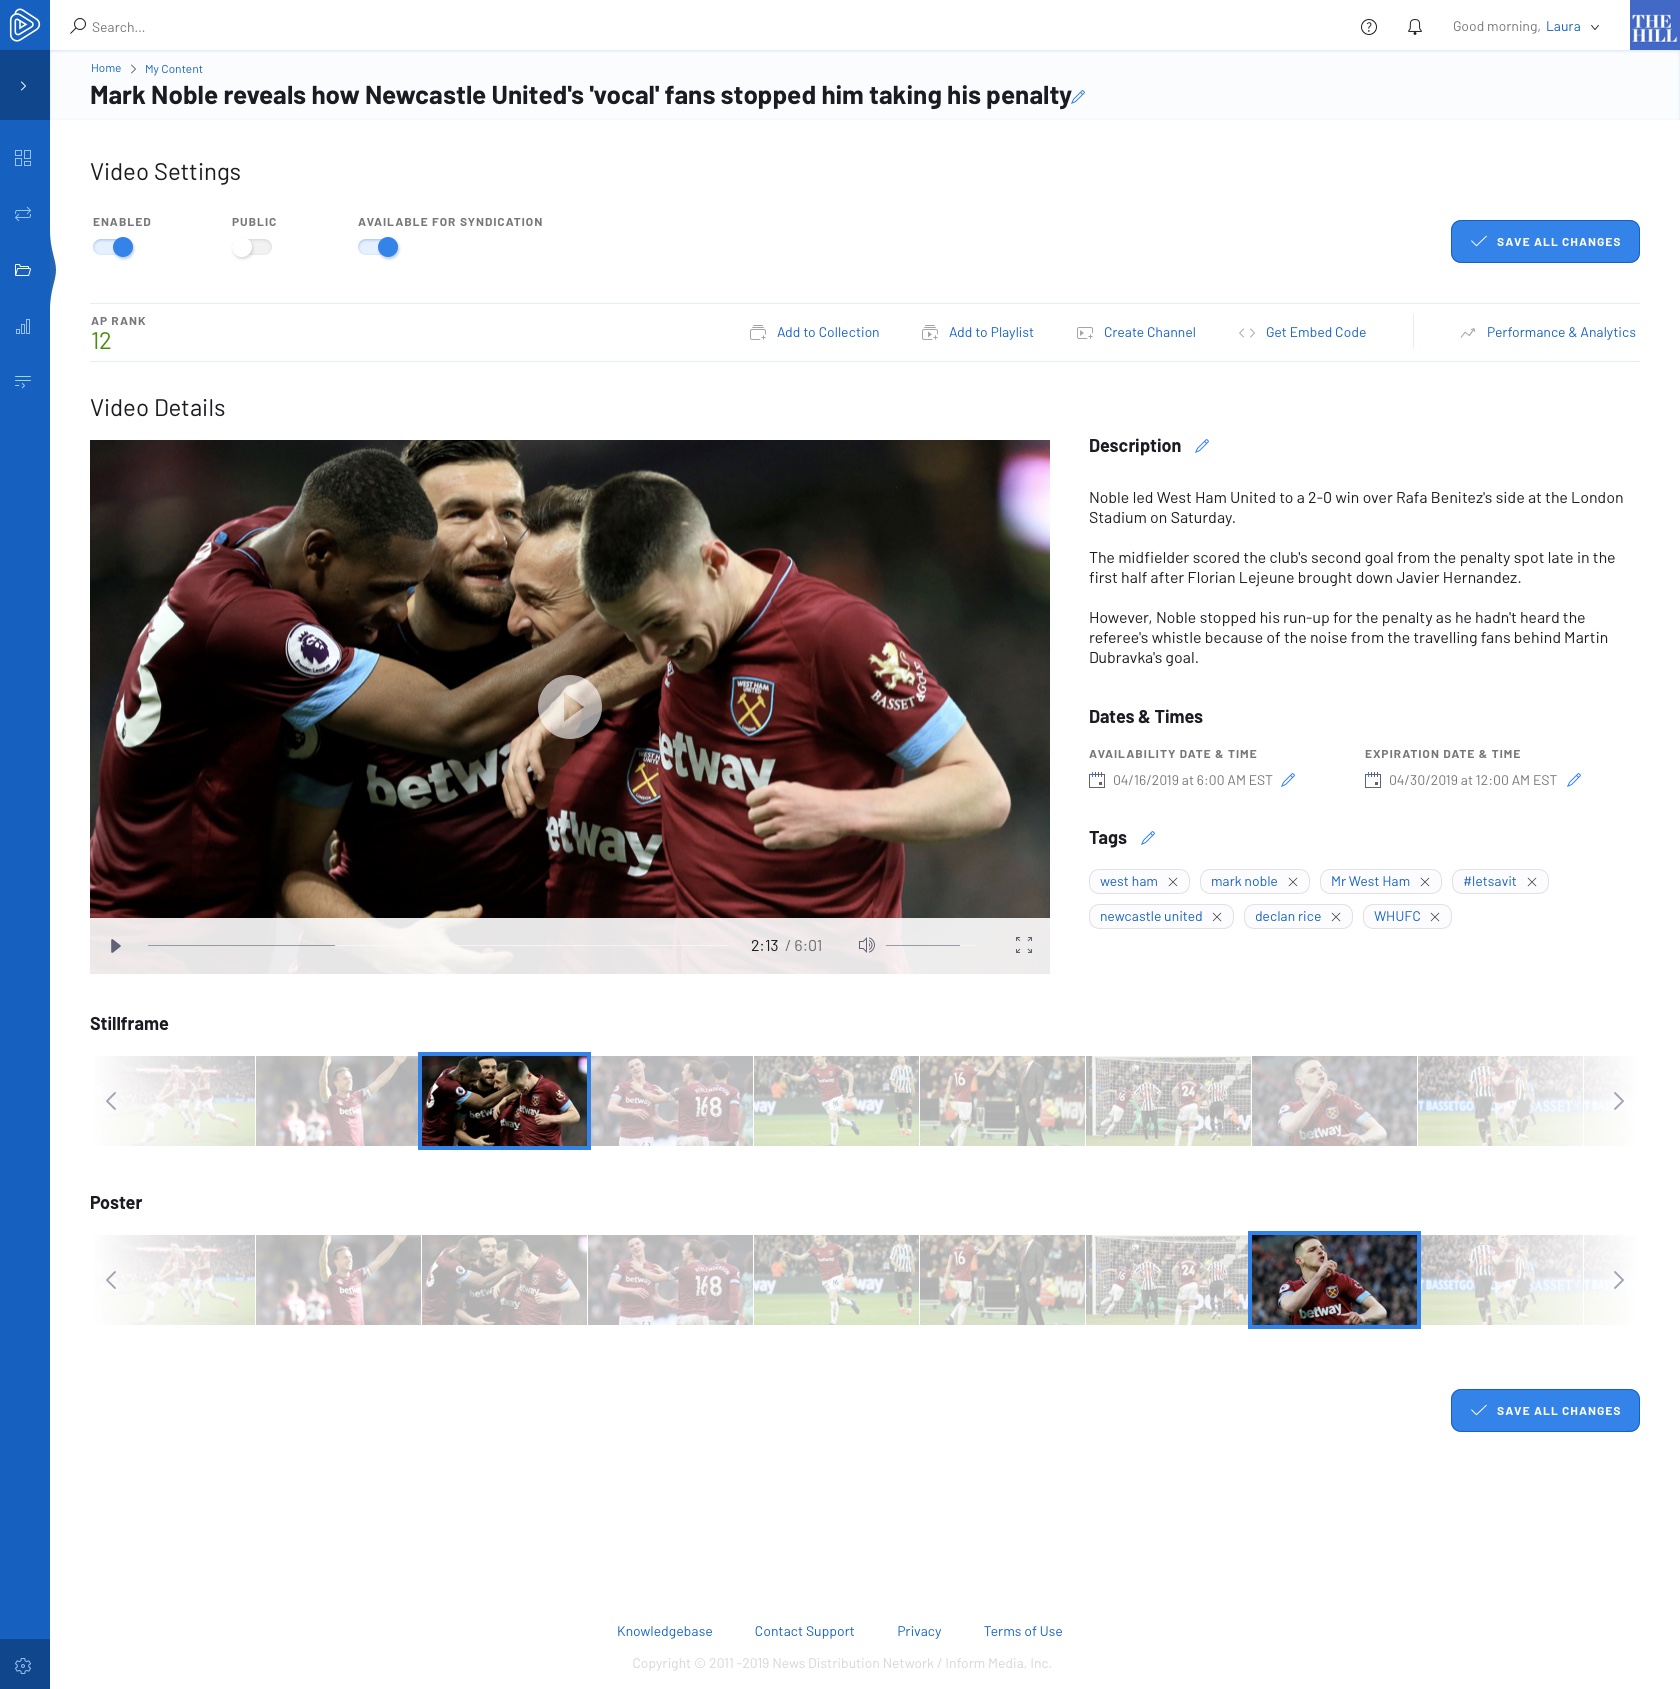The width and height of the screenshot is (1680, 1689).
Task: Edit availability date with pencil icon
Action: (x=1288, y=780)
